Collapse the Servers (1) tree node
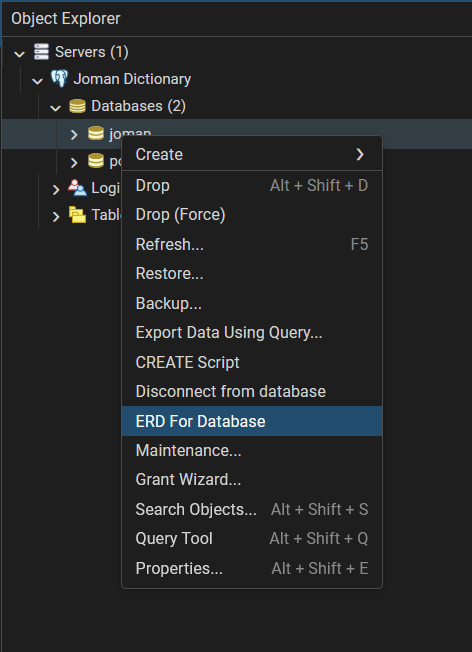The width and height of the screenshot is (472, 652). coord(19,53)
